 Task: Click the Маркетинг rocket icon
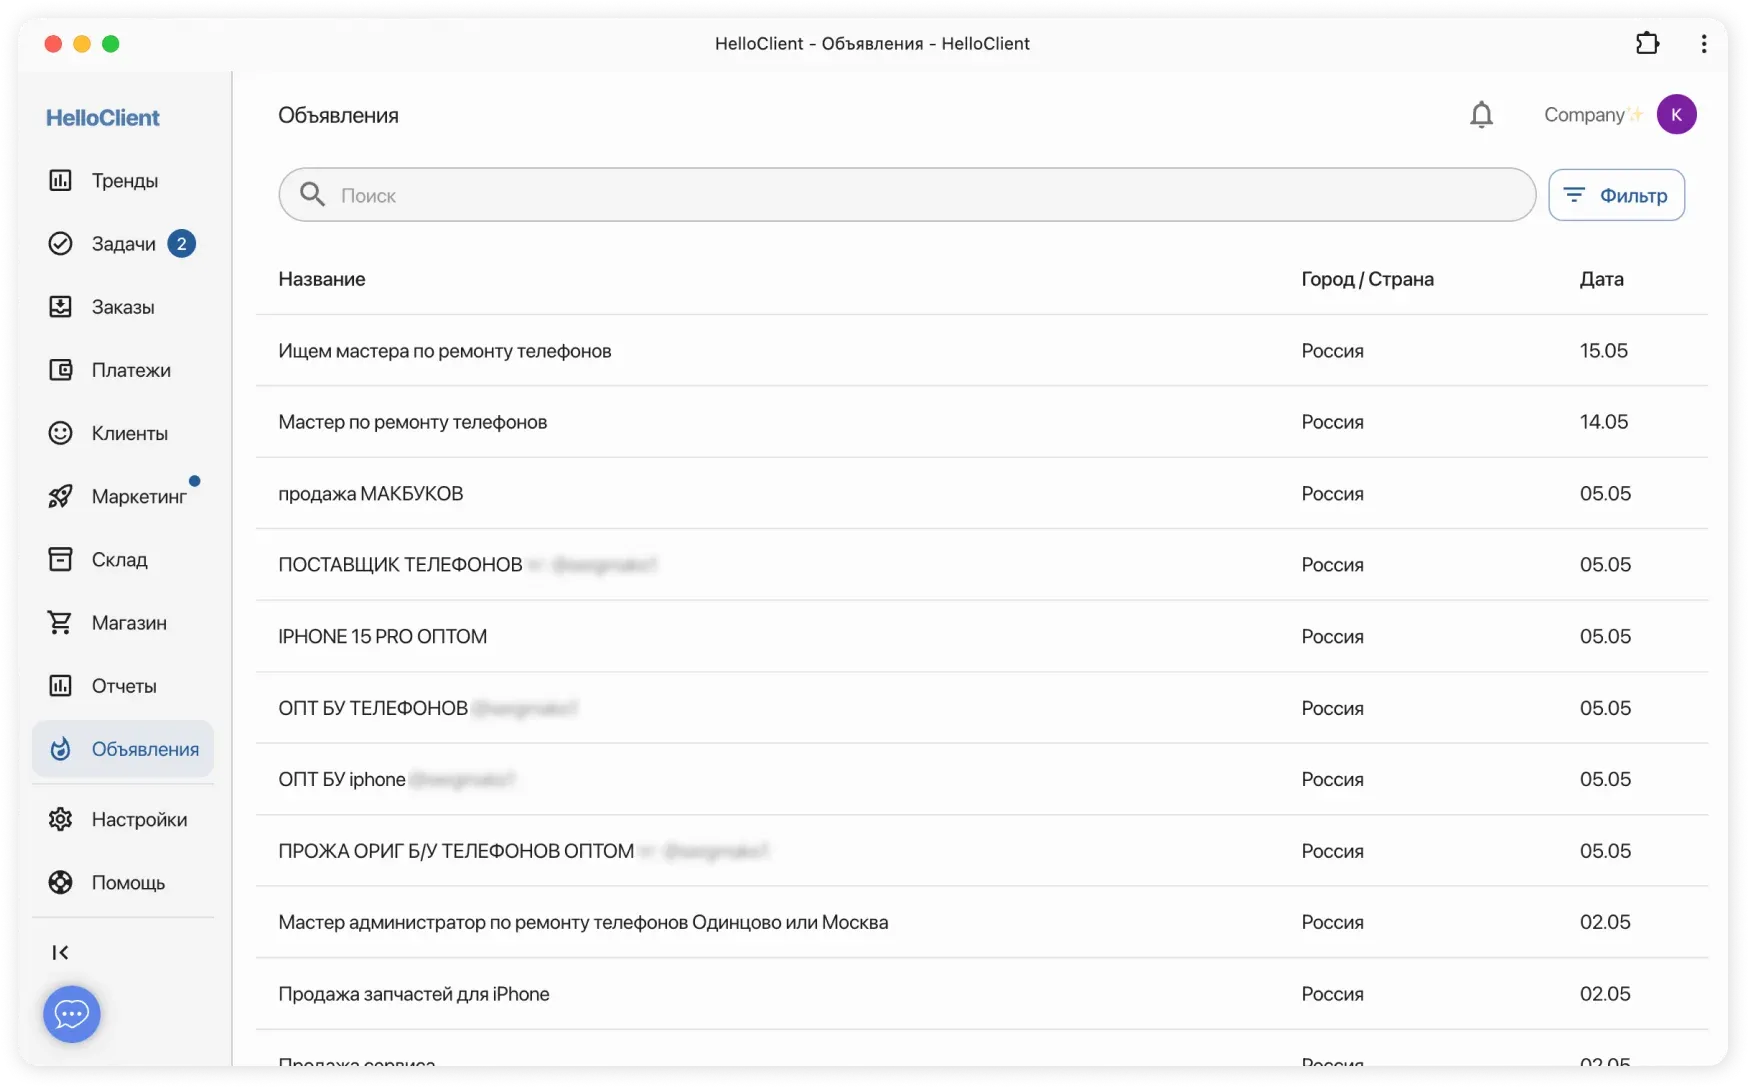pos(61,496)
